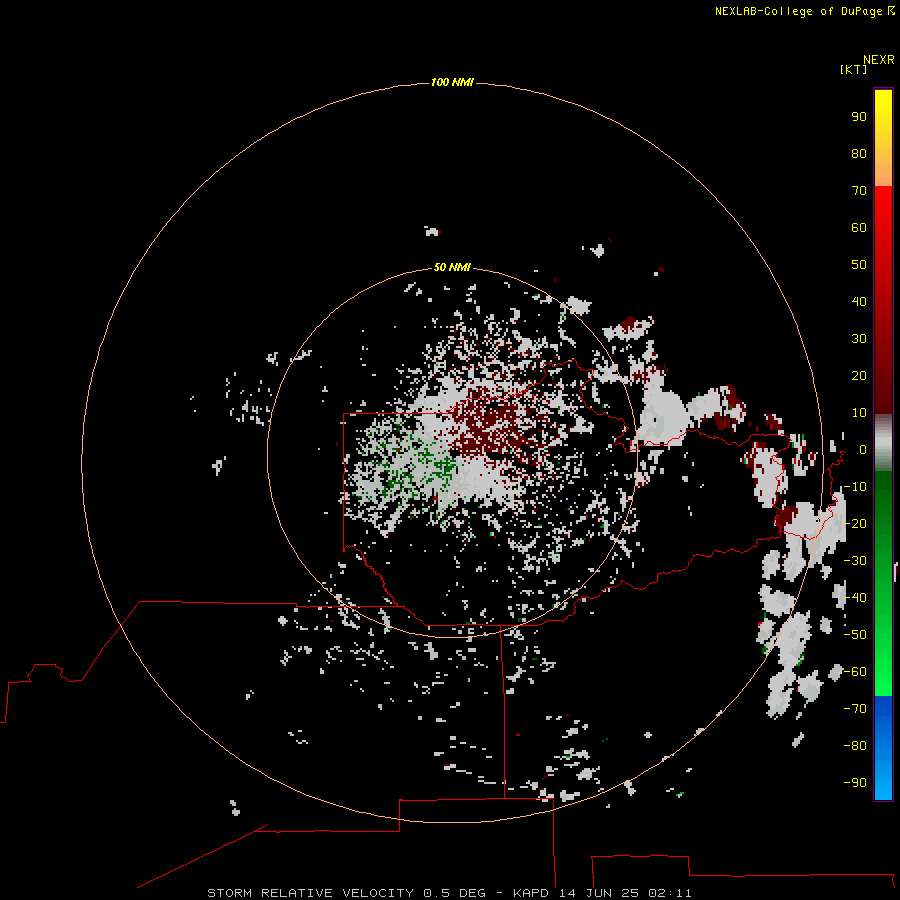Click the 60 value on the color scale

859,228
